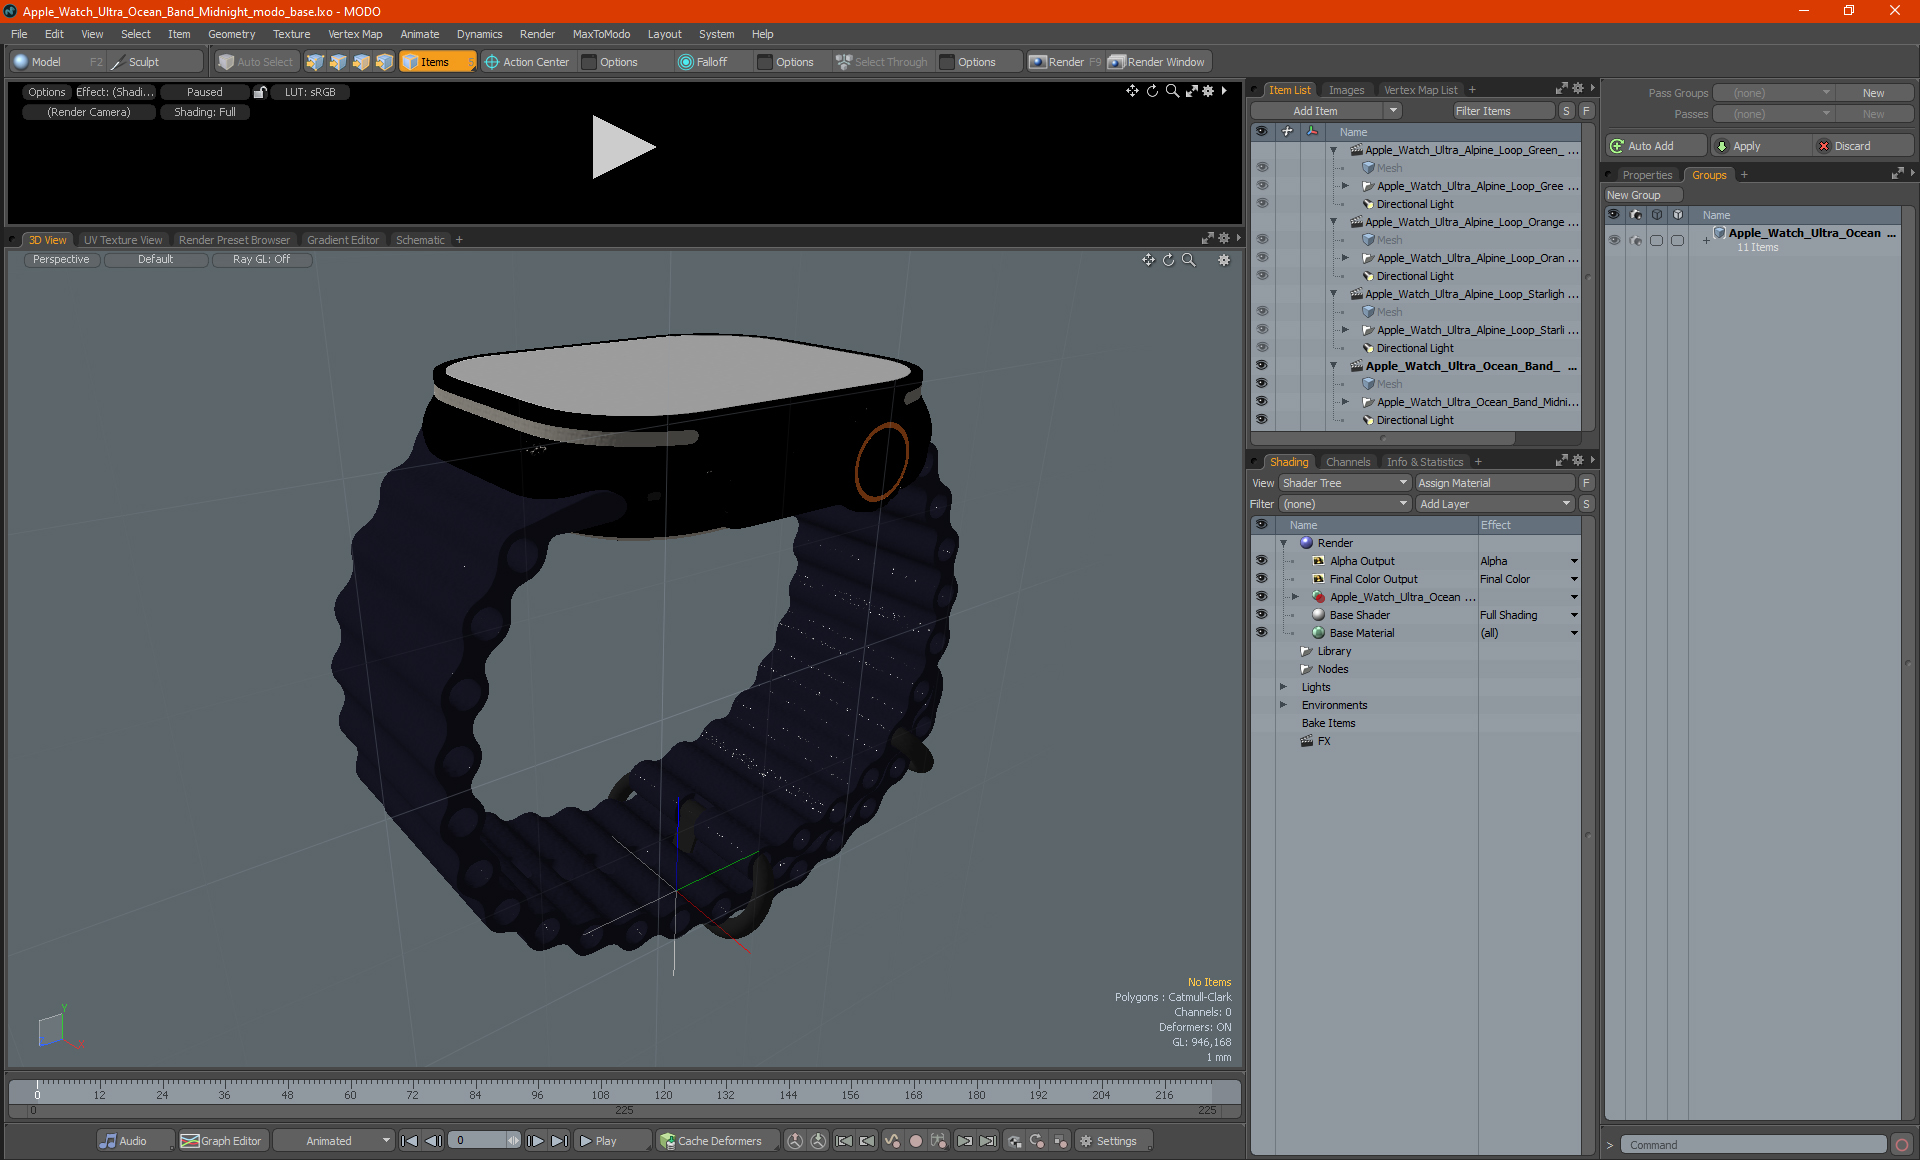Screen dimensions: 1920x1160
Task: Go to first frame
Action: 409,1141
